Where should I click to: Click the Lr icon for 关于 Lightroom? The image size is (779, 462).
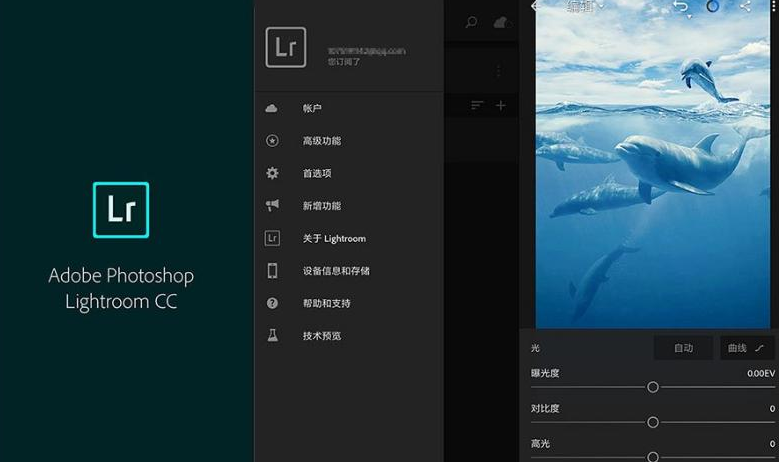(x=272, y=238)
